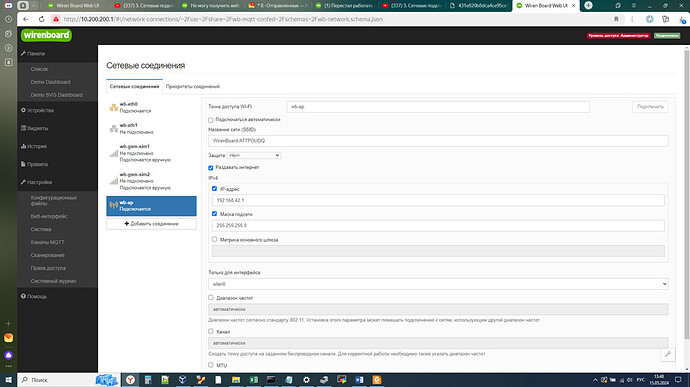This screenshot has width=690, height=387.
Task: Click the SSID network name field
Action: tap(438, 141)
